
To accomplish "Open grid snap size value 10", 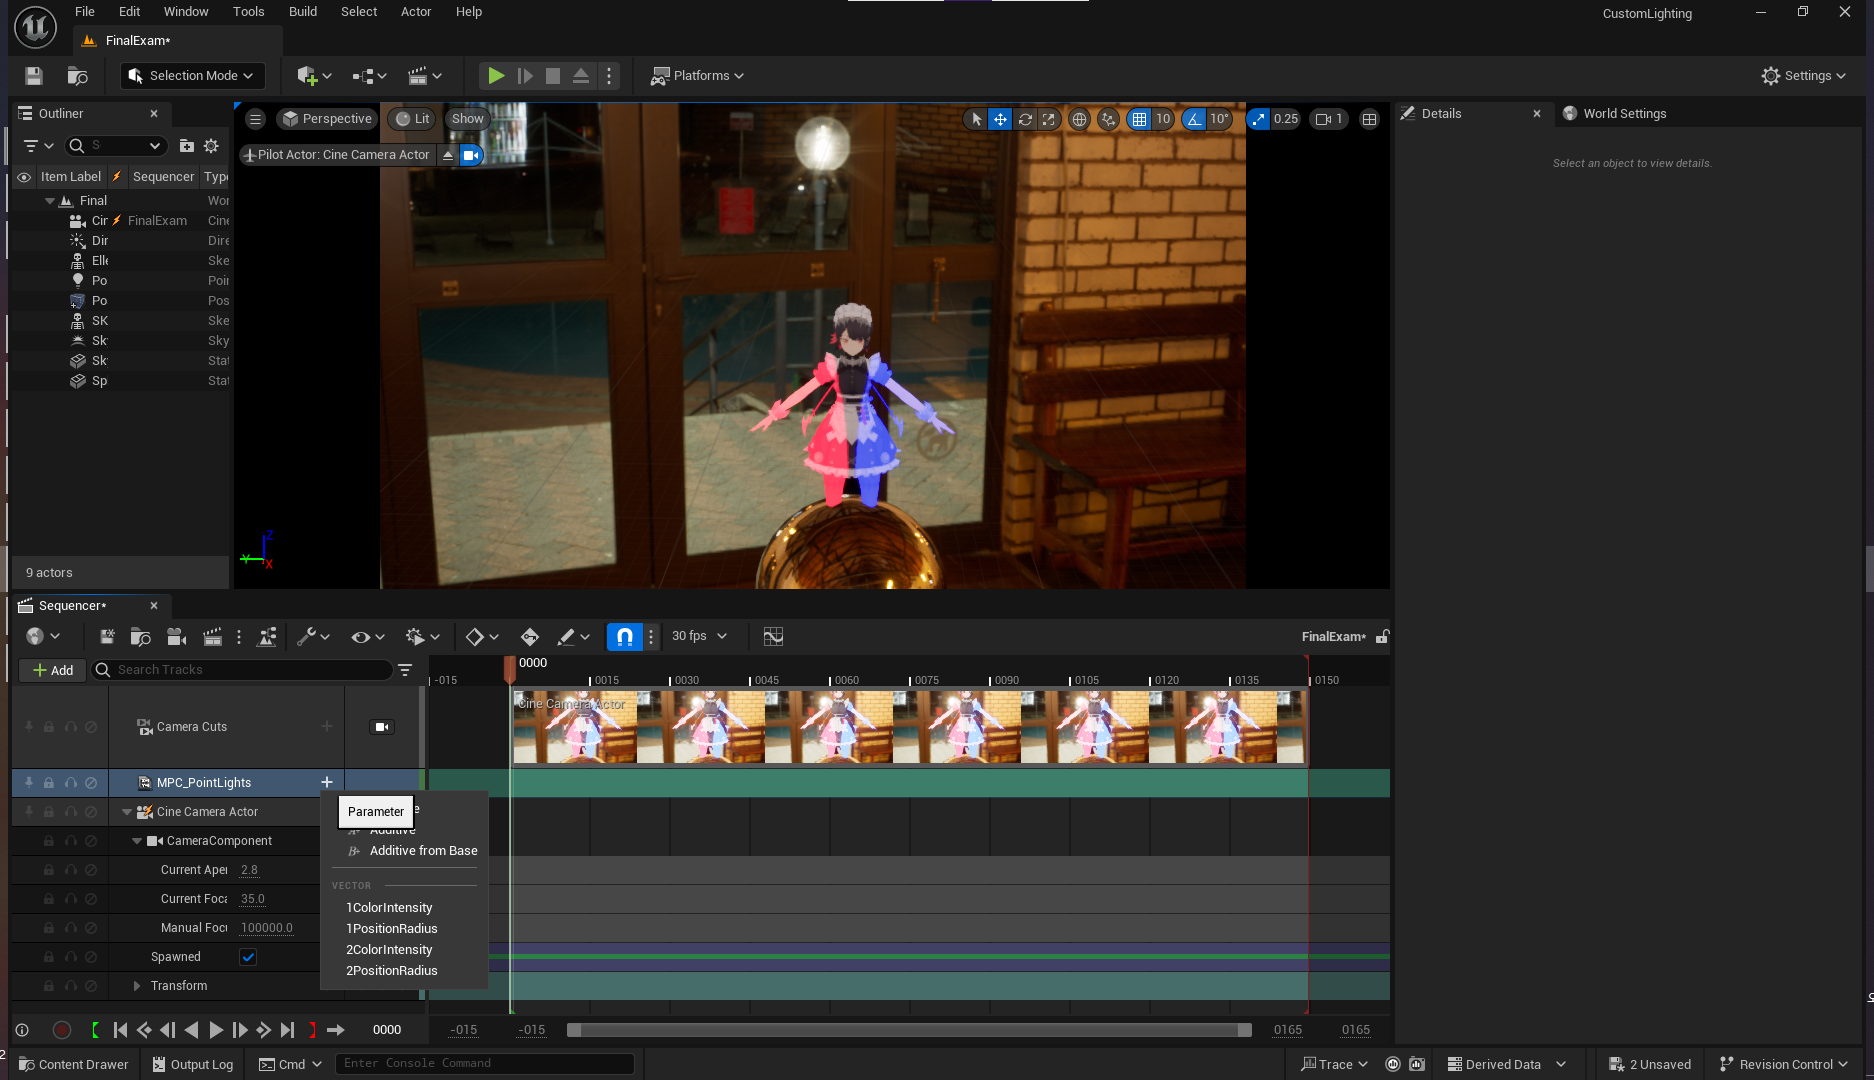I will click(1163, 119).
